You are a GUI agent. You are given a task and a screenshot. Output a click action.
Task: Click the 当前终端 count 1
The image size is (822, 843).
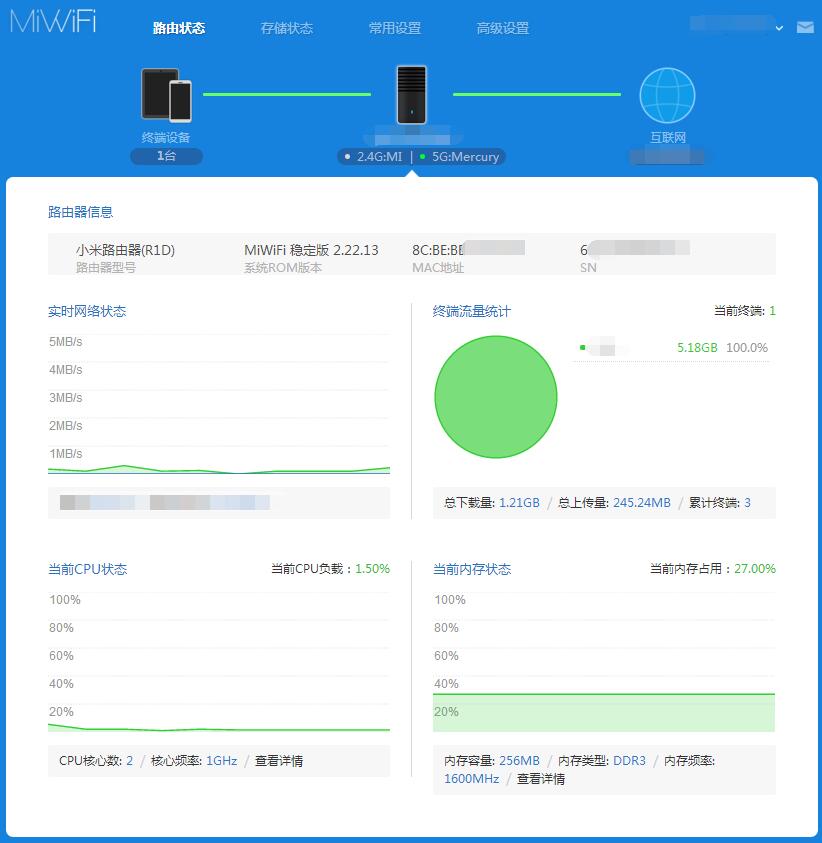coord(772,311)
